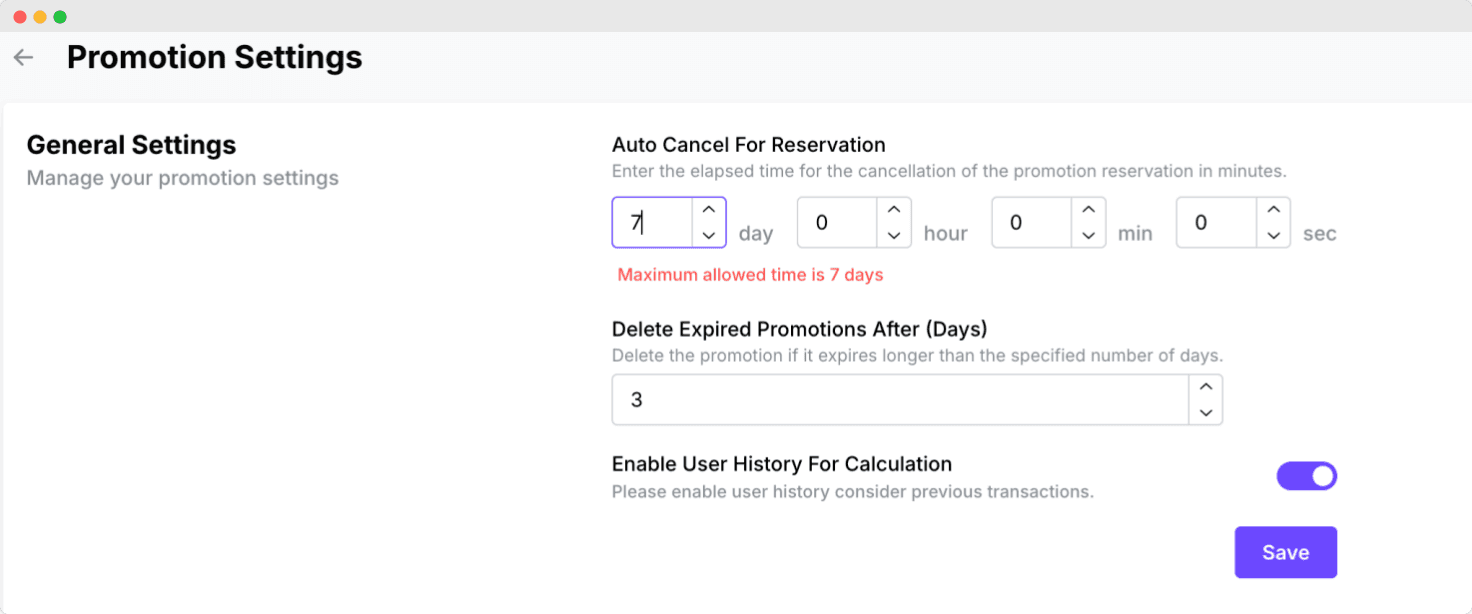The width and height of the screenshot is (1472, 614).
Task: Click the sec input field
Action: [1217, 222]
